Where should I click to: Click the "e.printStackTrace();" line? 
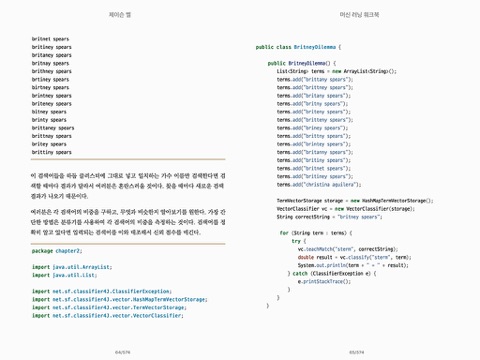(324, 281)
